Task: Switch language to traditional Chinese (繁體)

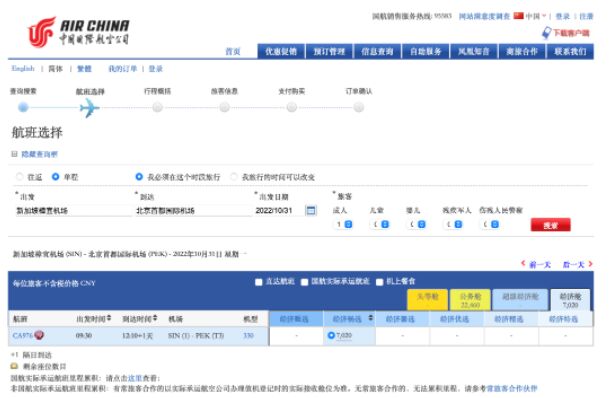Action: point(84,69)
